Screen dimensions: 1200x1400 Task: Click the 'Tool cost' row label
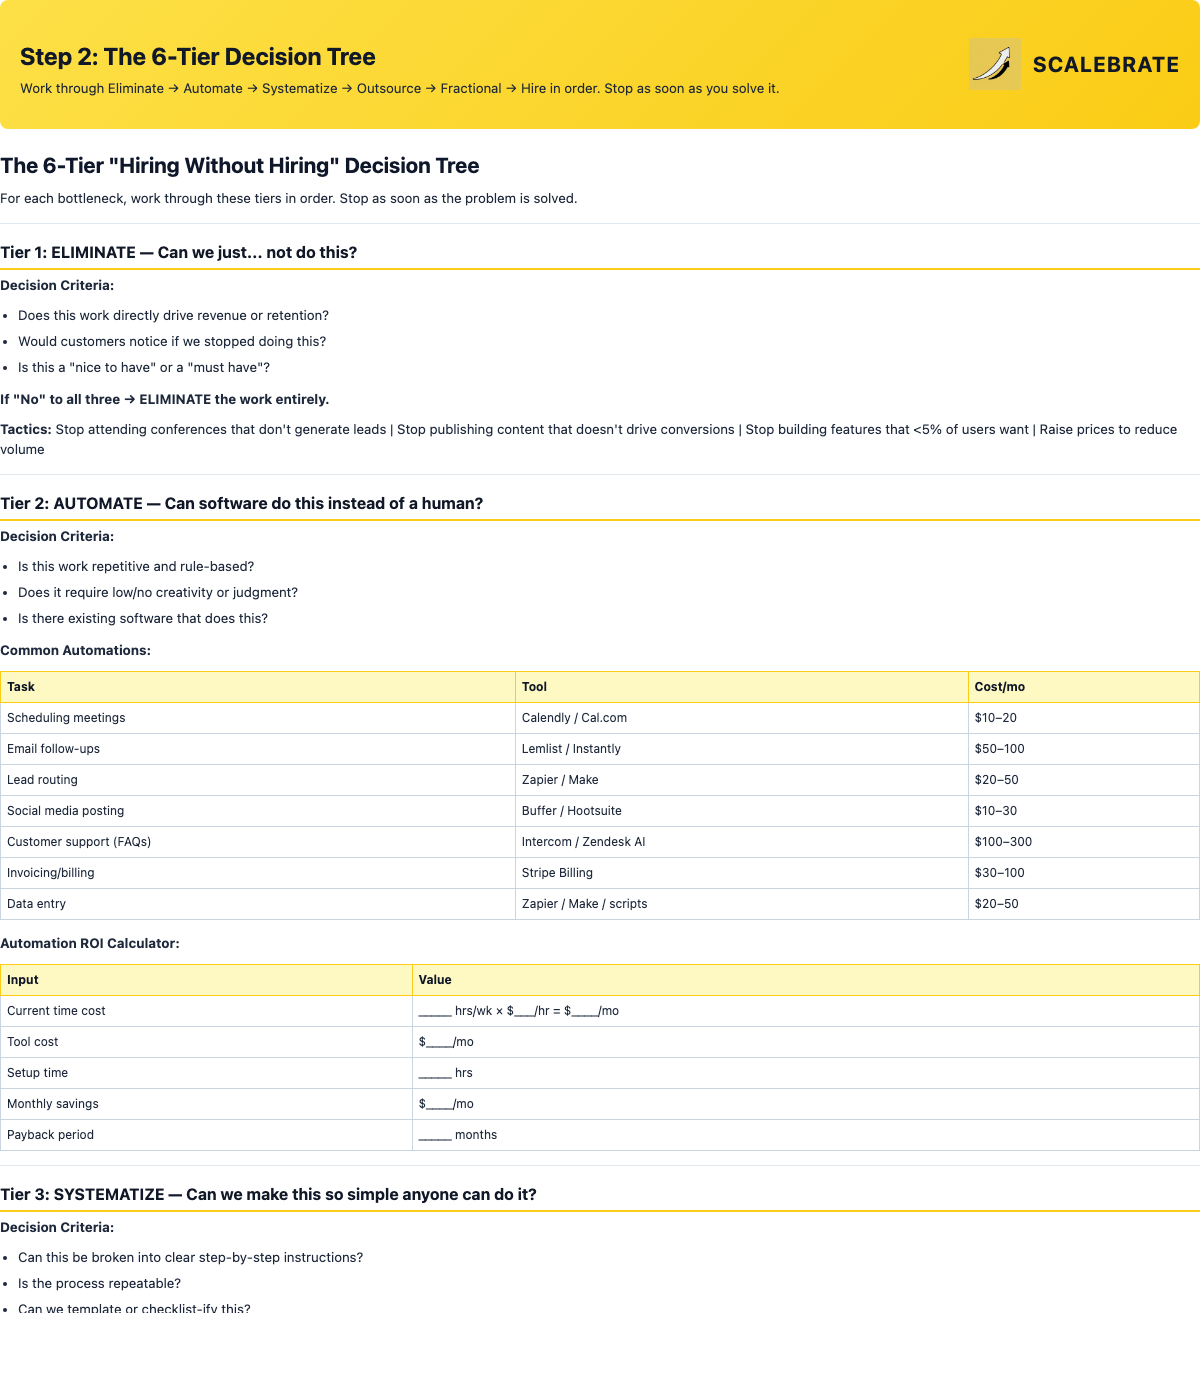[206, 1042]
